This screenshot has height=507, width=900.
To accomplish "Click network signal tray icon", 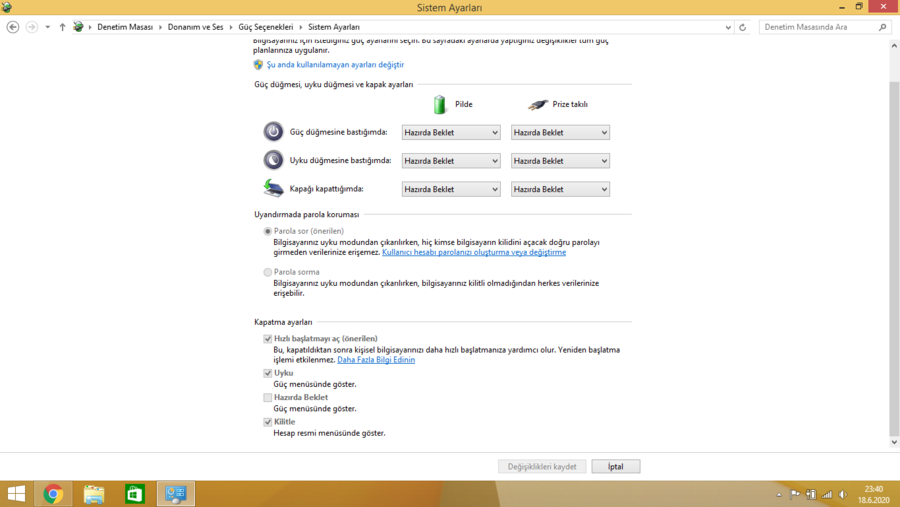I will [x=827, y=494].
